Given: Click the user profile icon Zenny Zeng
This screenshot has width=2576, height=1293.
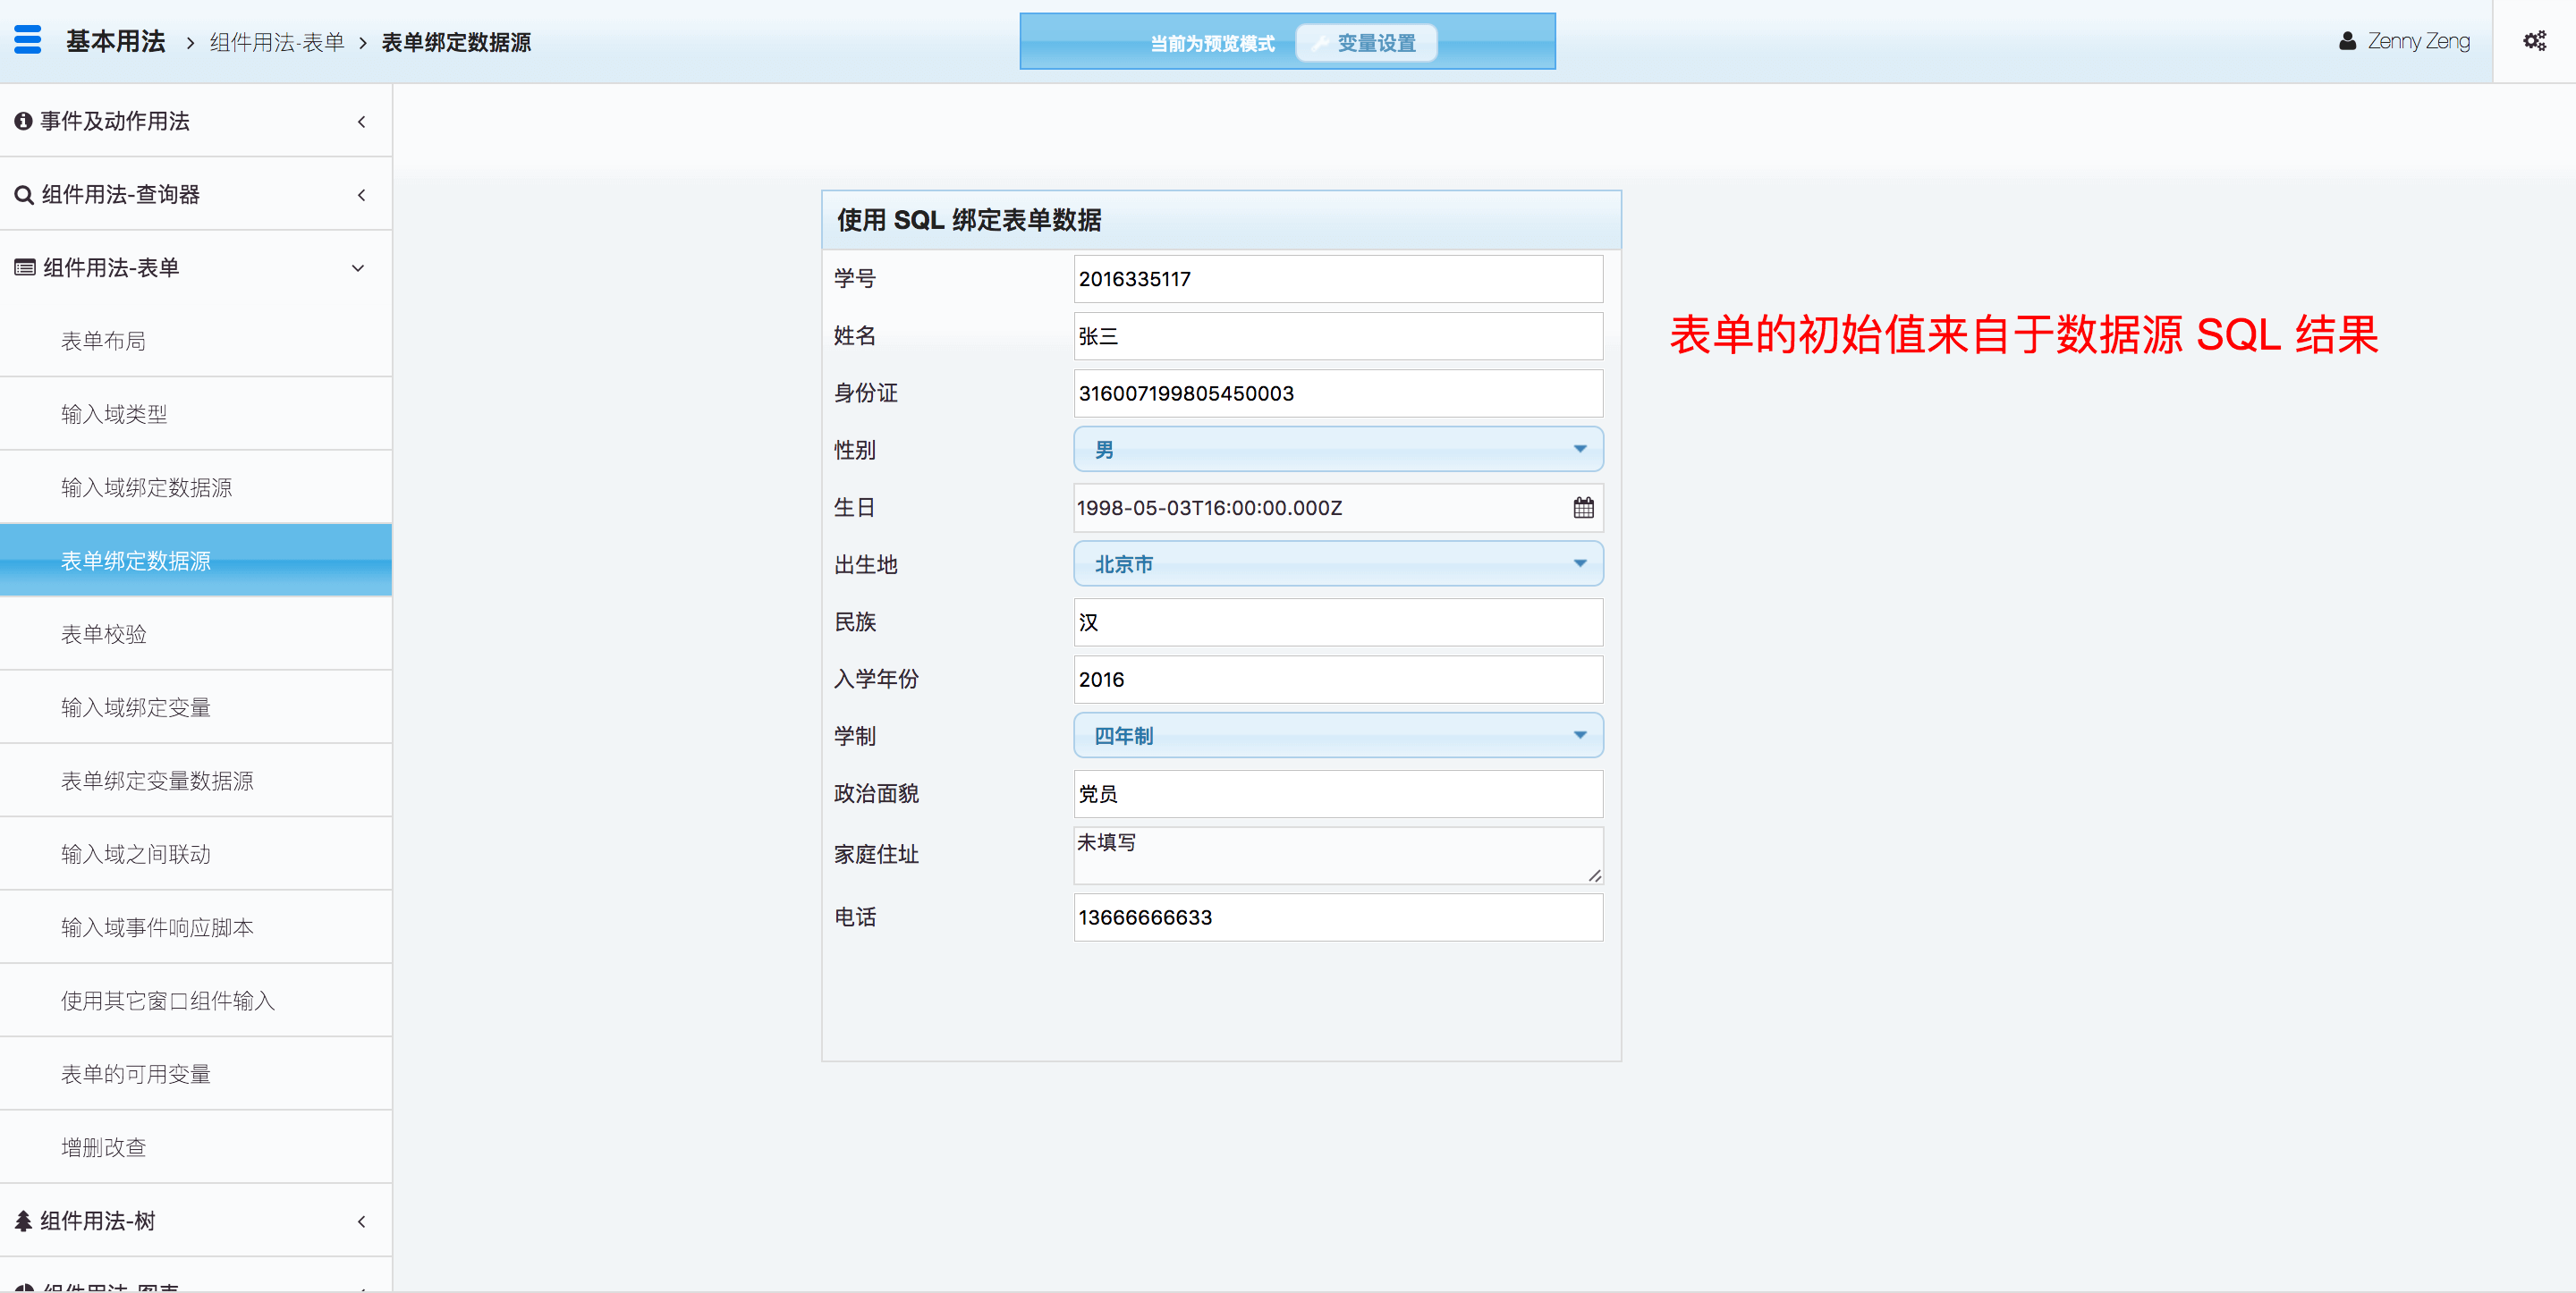Looking at the screenshot, I should tap(2347, 41).
